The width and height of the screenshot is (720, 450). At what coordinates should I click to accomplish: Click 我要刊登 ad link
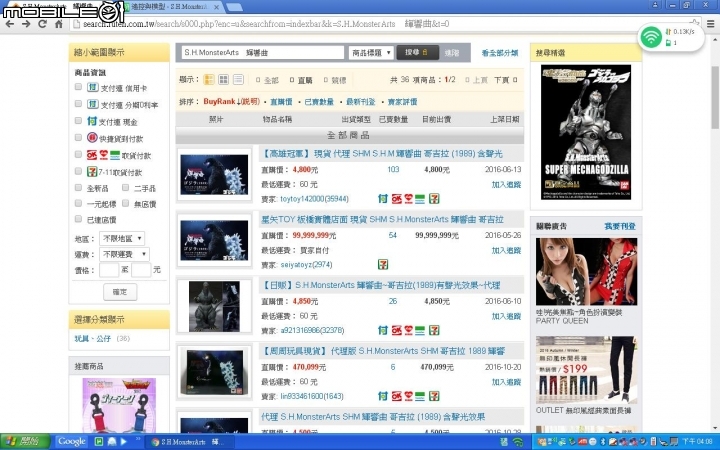tap(620, 226)
